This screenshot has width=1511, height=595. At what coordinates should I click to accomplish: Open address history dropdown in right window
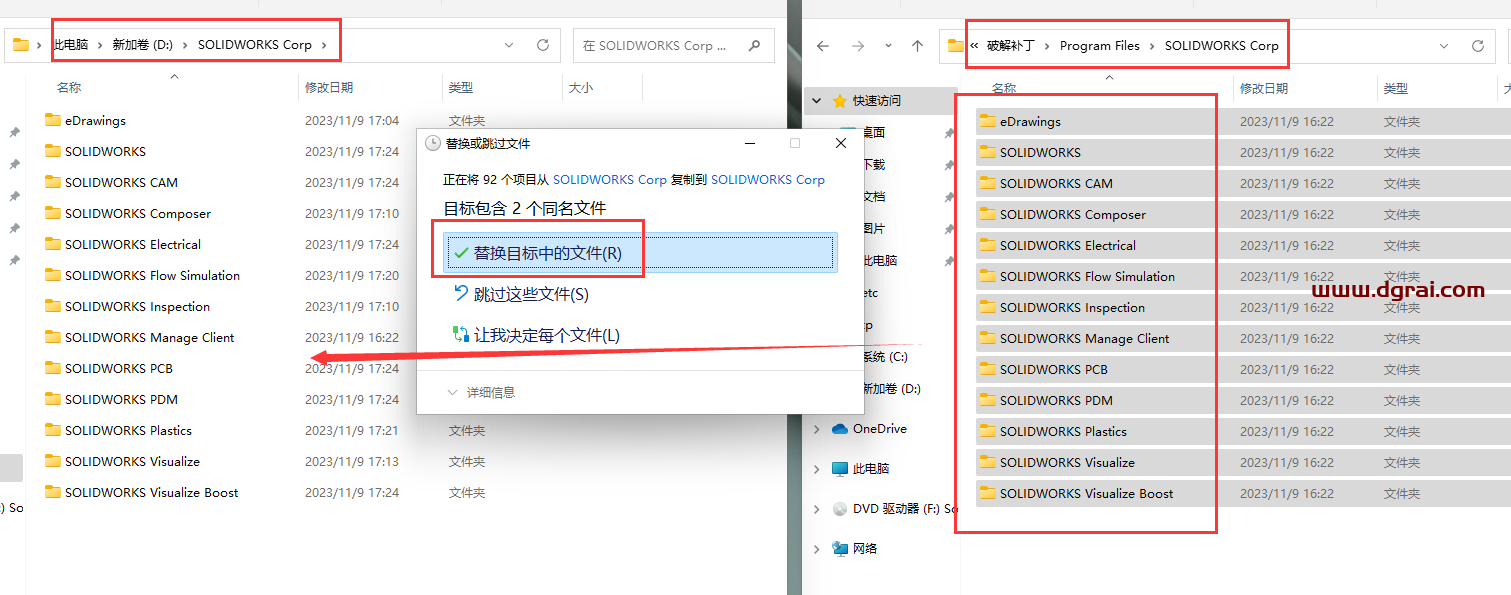(x=1444, y=46)
